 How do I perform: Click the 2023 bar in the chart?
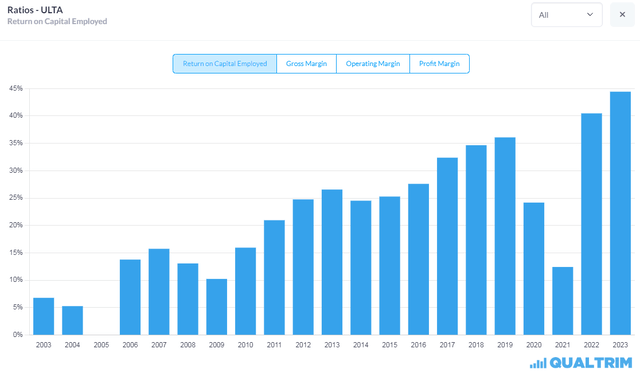(x=620, y=213)
